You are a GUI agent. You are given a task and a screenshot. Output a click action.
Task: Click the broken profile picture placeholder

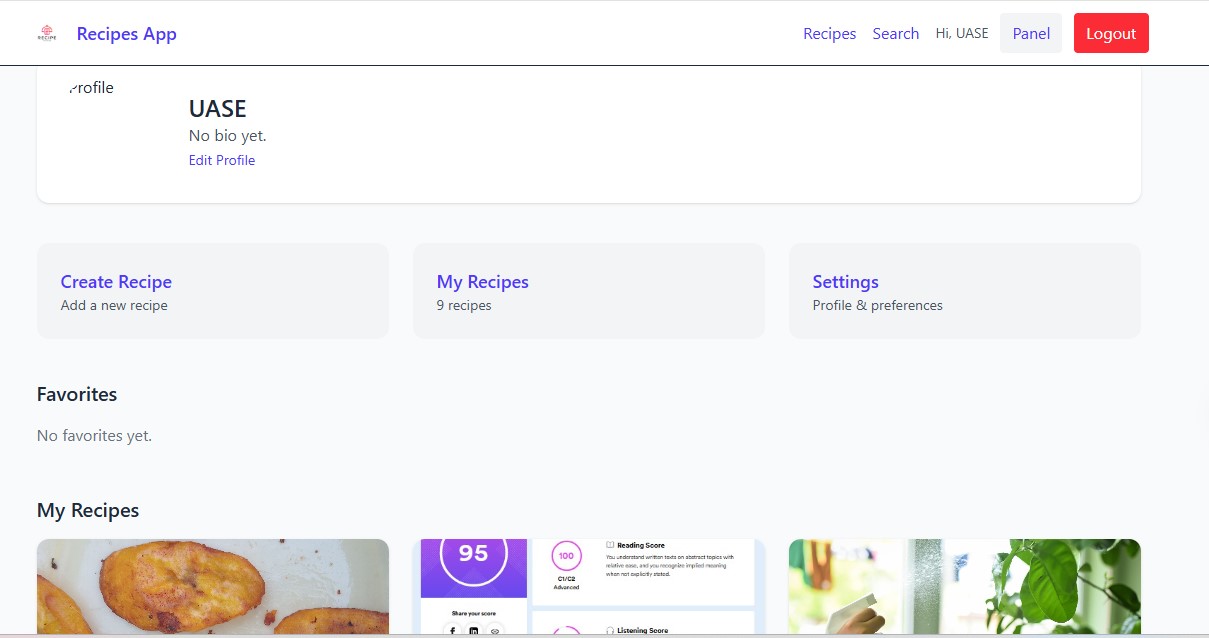[91, 88]
